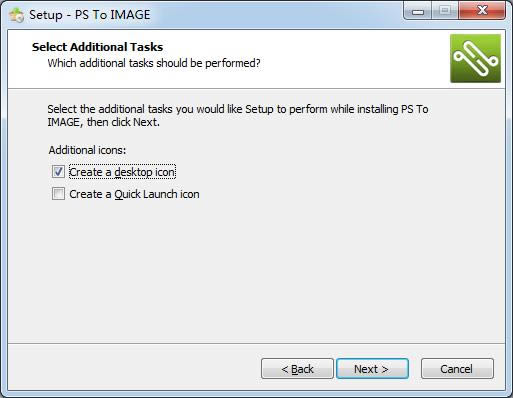Click the 'Additional icons:' group label
This screenshot has height=398, width=513.
[87, 150]
